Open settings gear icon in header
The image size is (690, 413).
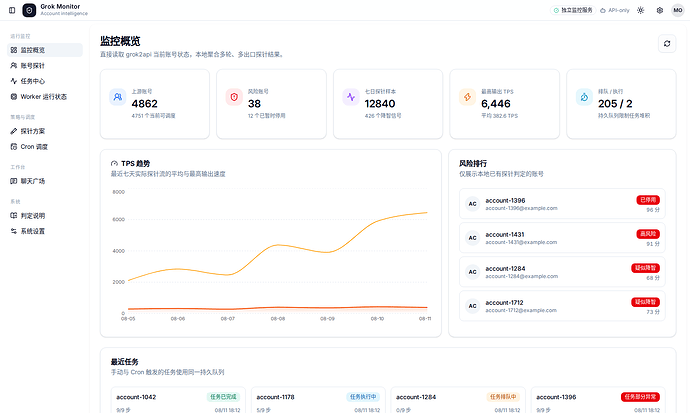[x=660, y=10]
